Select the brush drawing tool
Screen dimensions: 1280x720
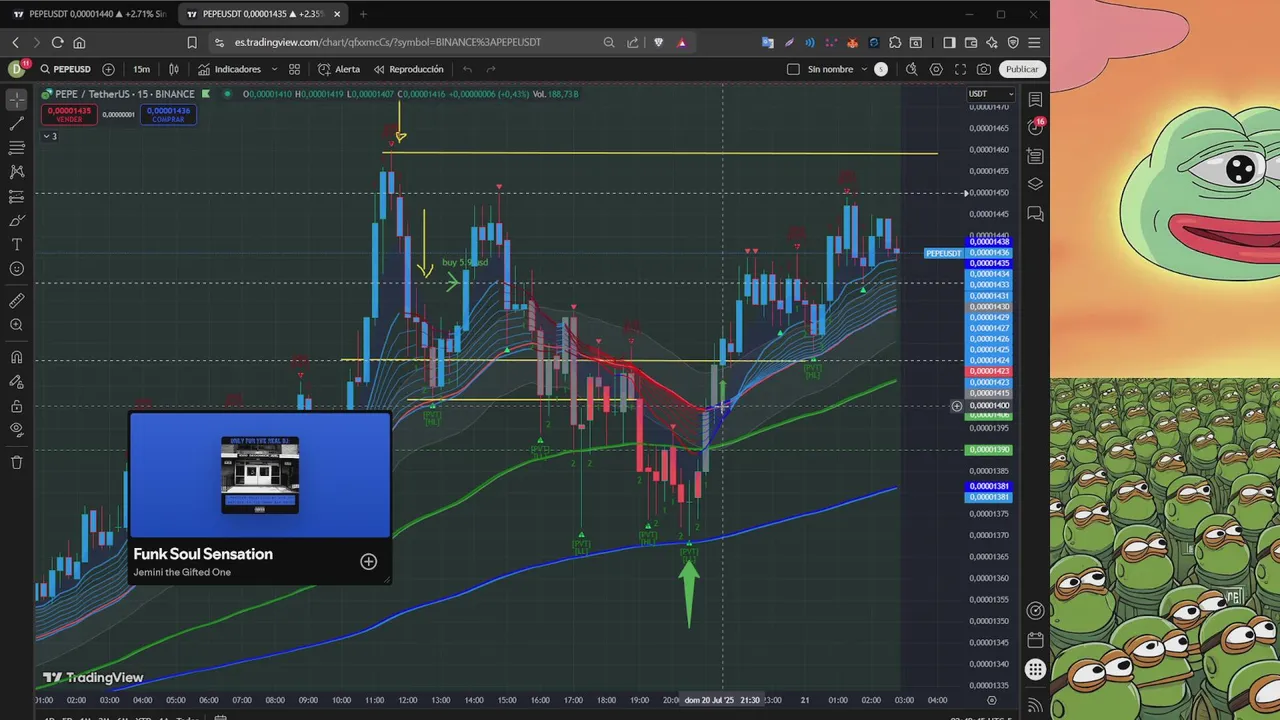(17, 221)
